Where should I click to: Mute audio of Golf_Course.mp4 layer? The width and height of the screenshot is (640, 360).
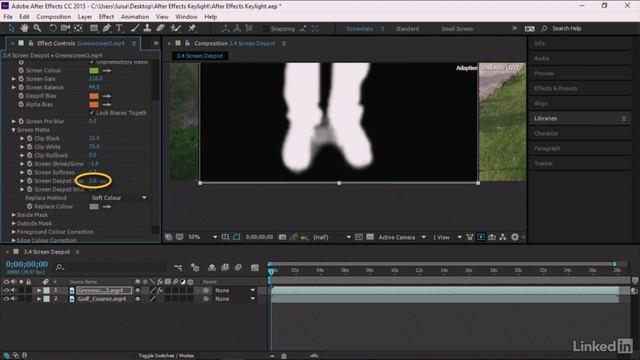coord(13,299)
